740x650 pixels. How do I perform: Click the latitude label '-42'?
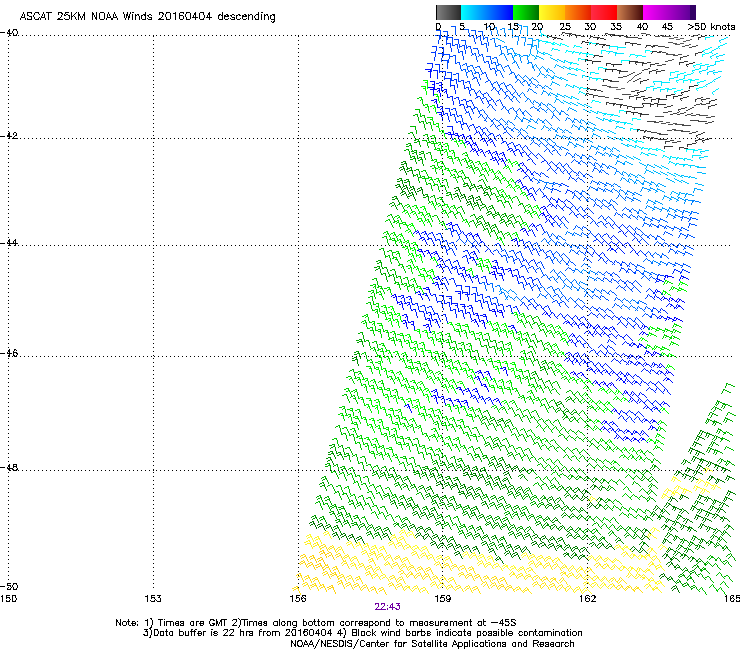tap(9, 135)
